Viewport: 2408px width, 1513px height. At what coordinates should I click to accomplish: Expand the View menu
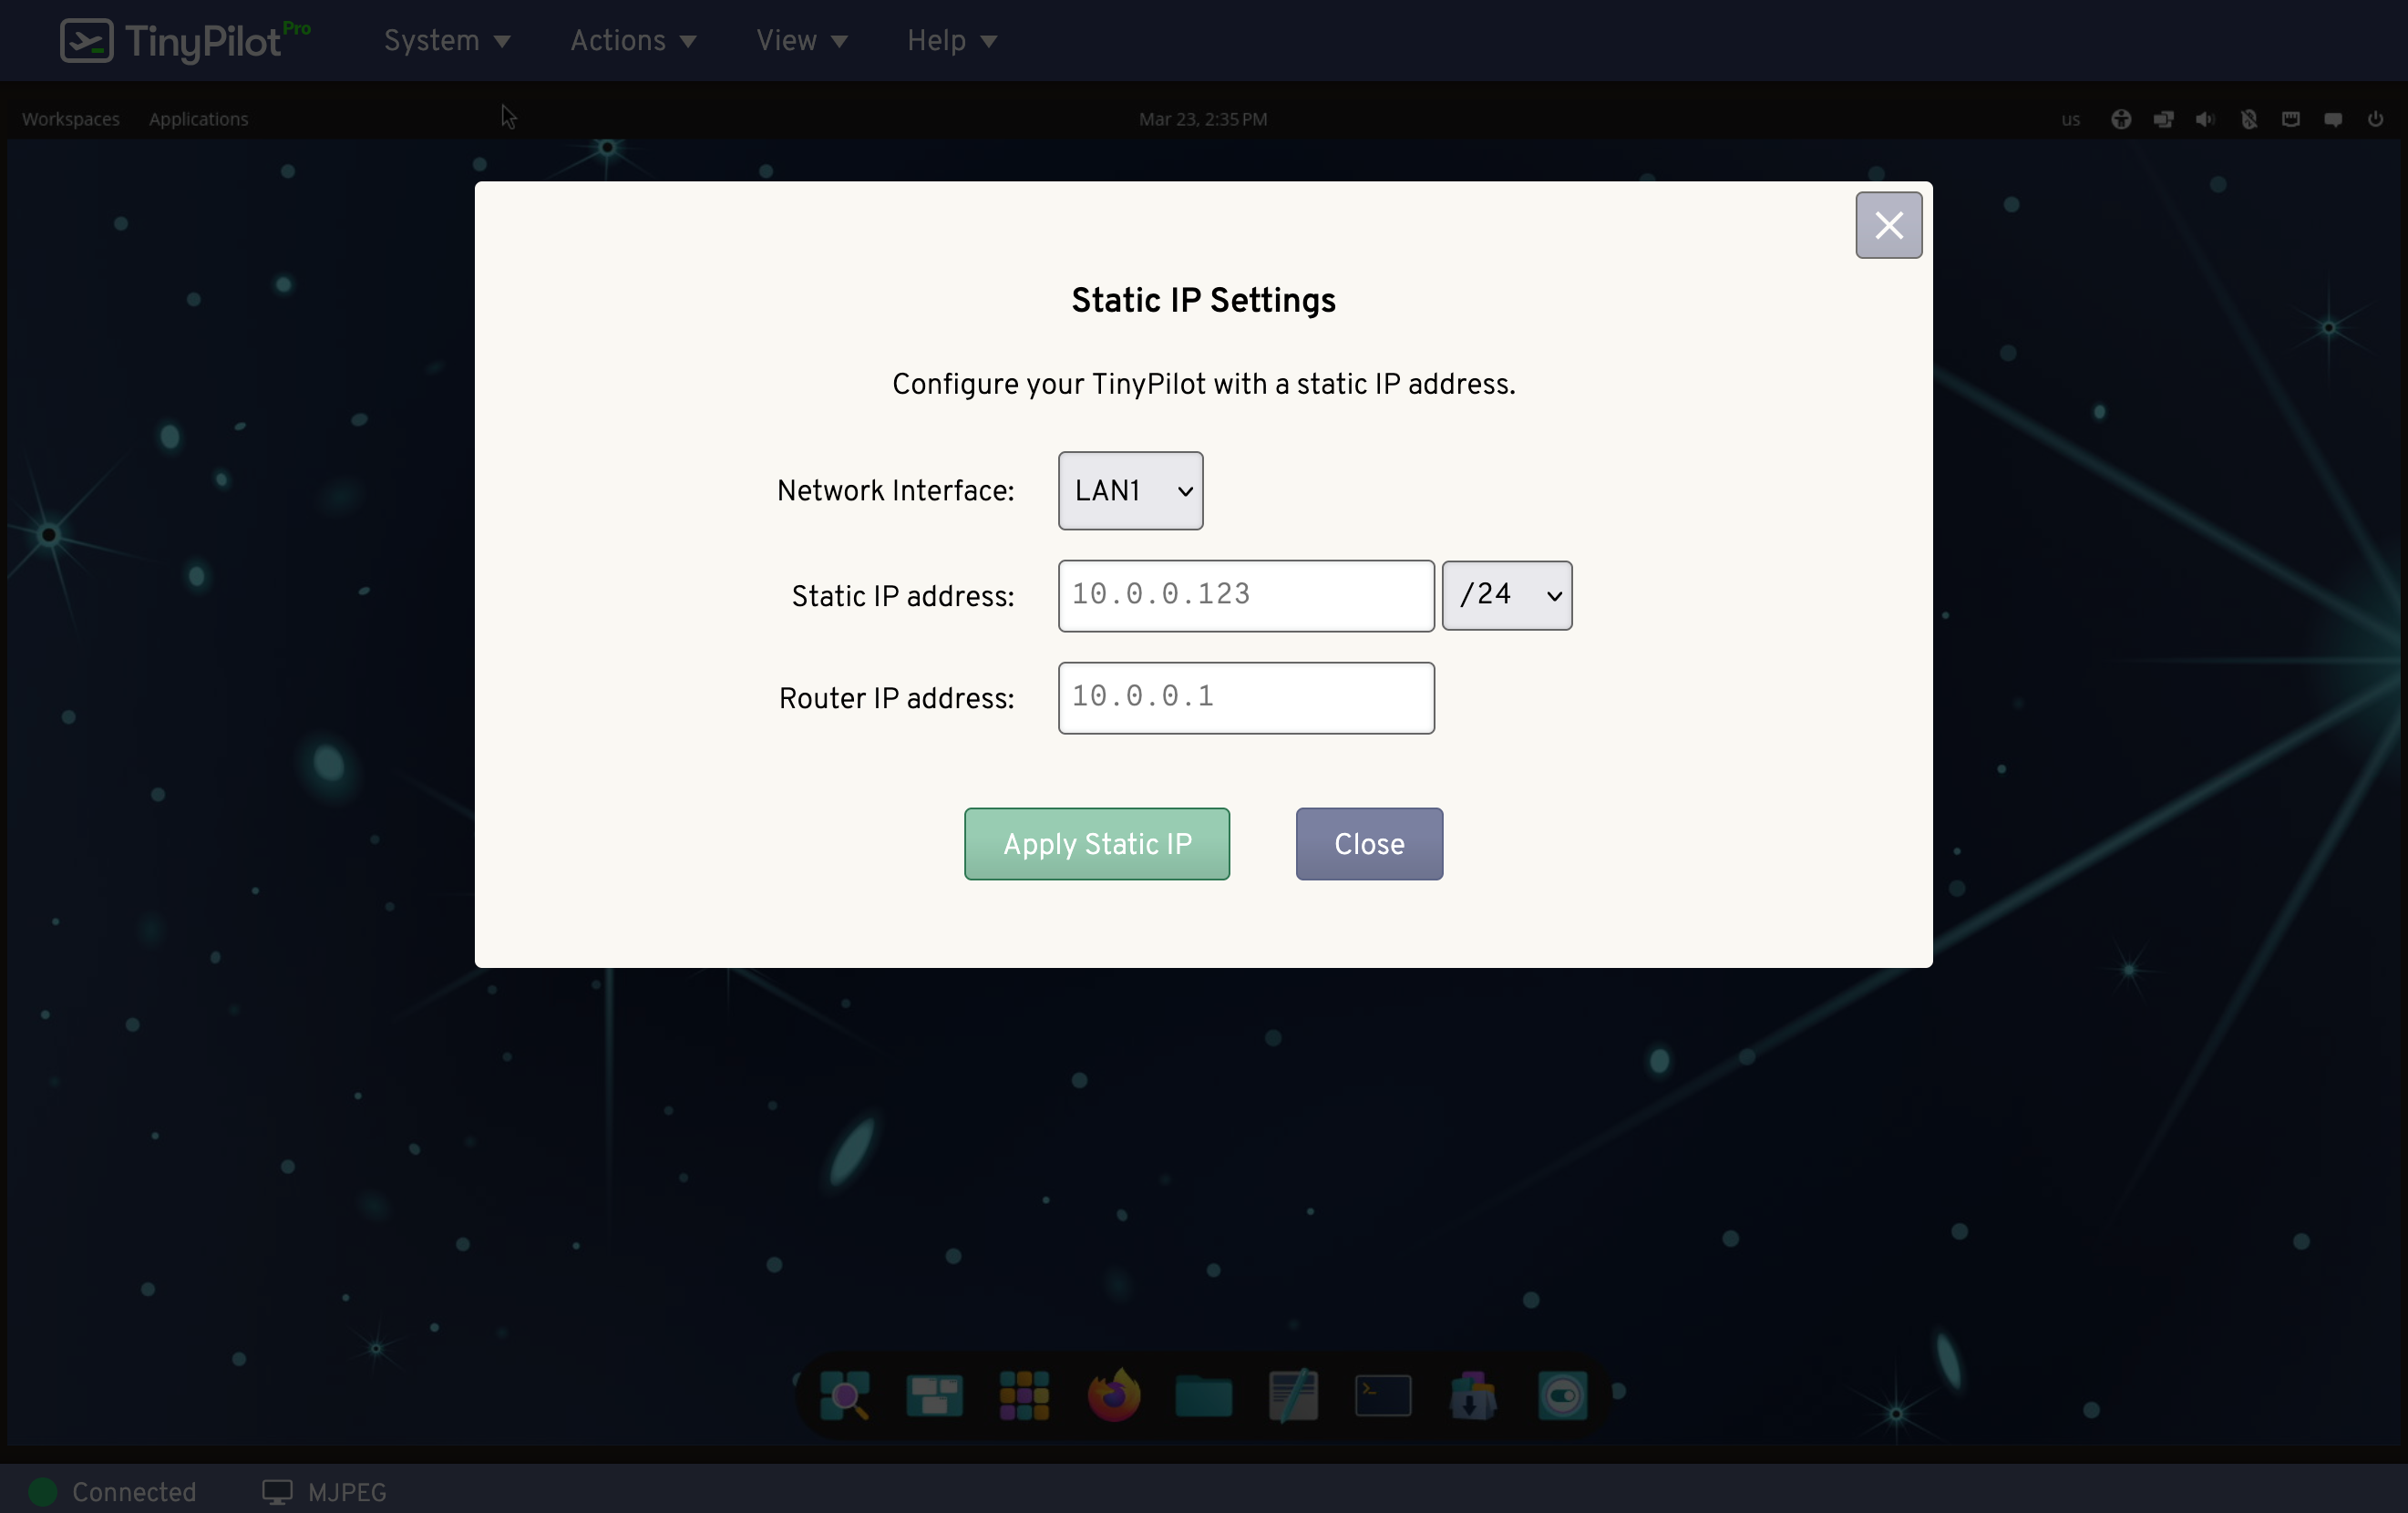(x=802, y=41)
